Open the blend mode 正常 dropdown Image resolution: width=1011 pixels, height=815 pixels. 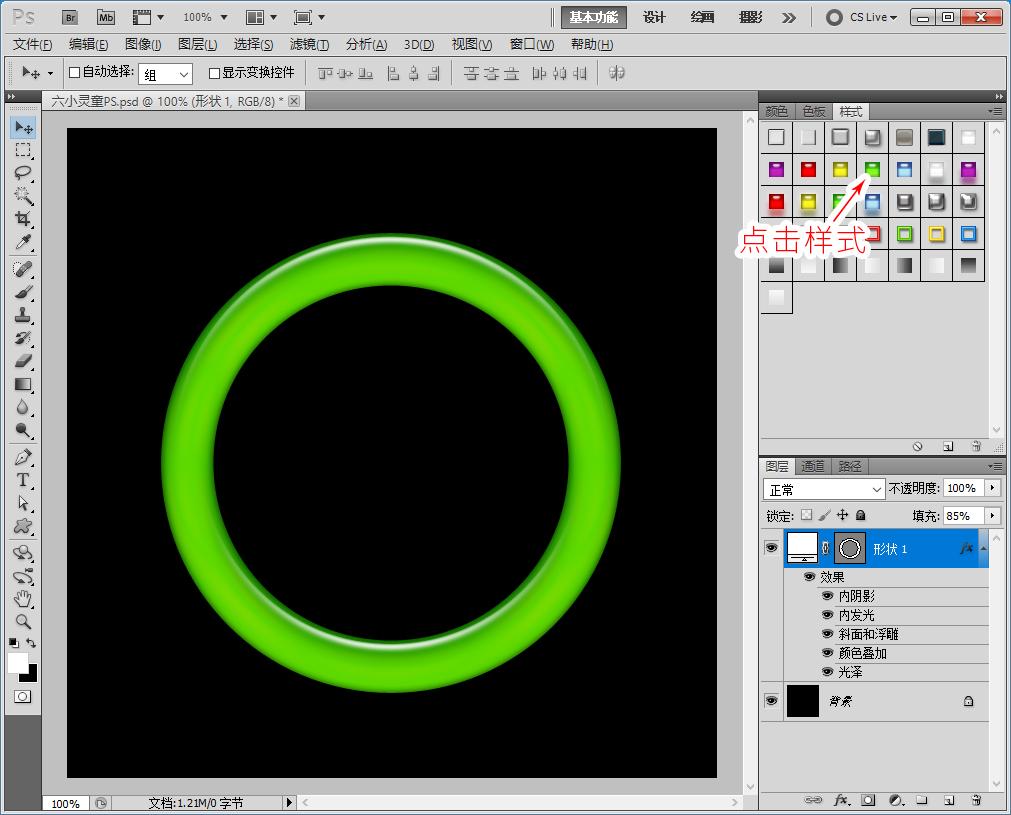pyautogui.click(x=824, y=489)
